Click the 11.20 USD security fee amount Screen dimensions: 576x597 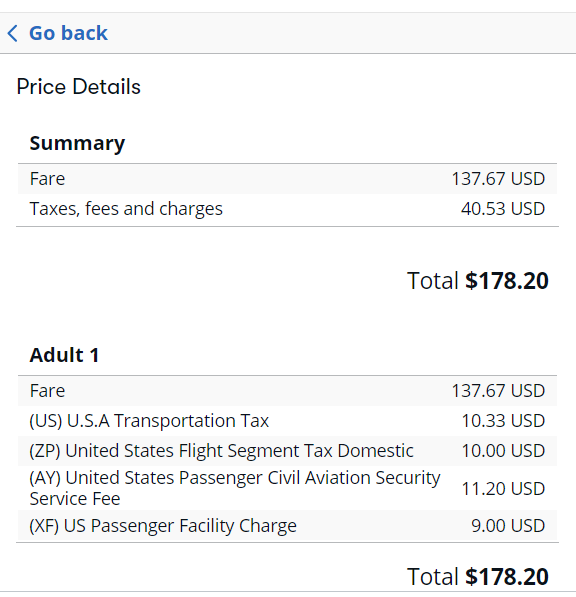pyautogui.click(x=503, y=489)
